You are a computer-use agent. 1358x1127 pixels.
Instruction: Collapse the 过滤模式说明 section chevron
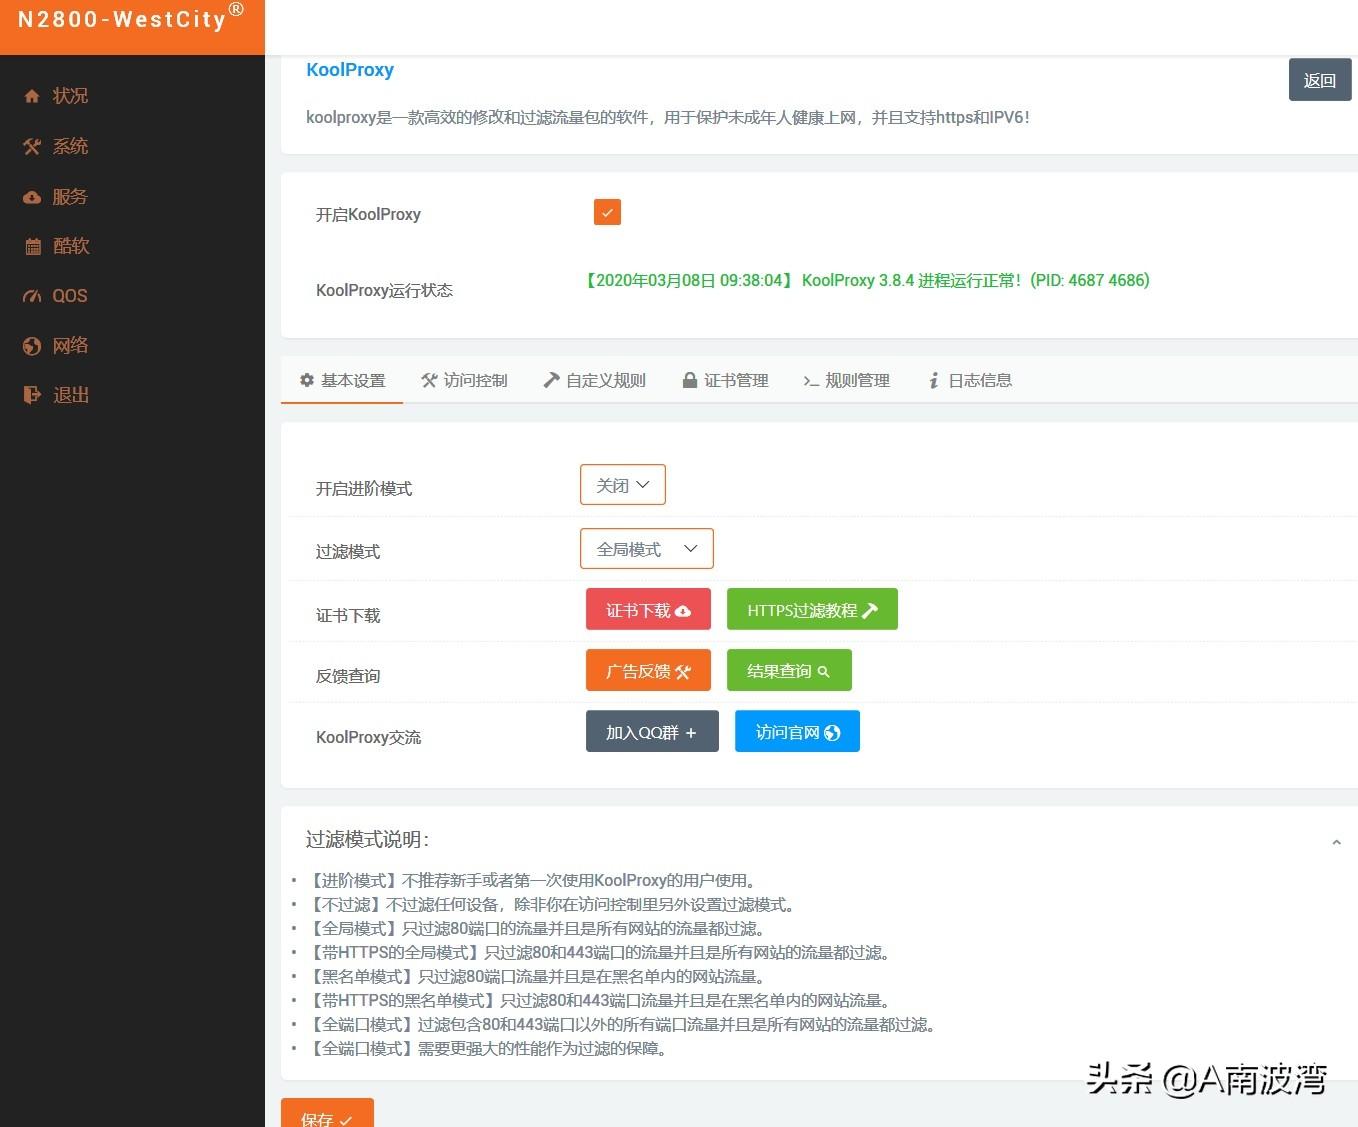pyautogui.click(x=1336, y=842)
